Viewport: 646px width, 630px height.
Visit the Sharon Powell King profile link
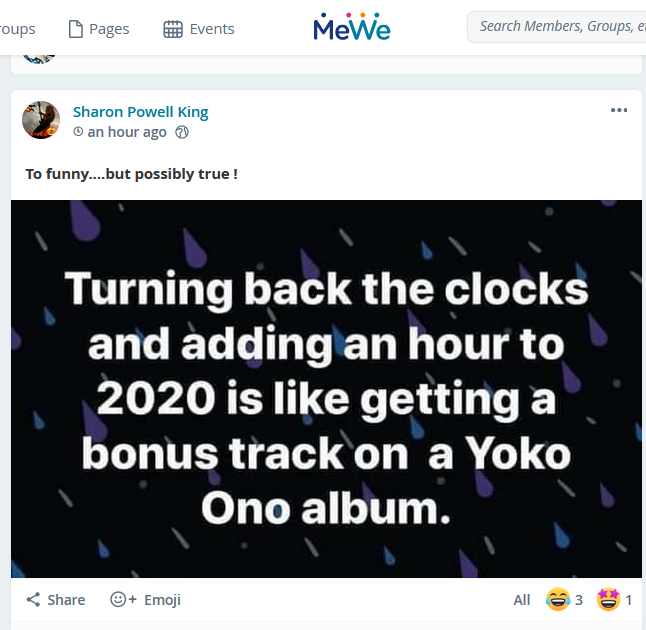pyautogui.click(x=140, y=112)
